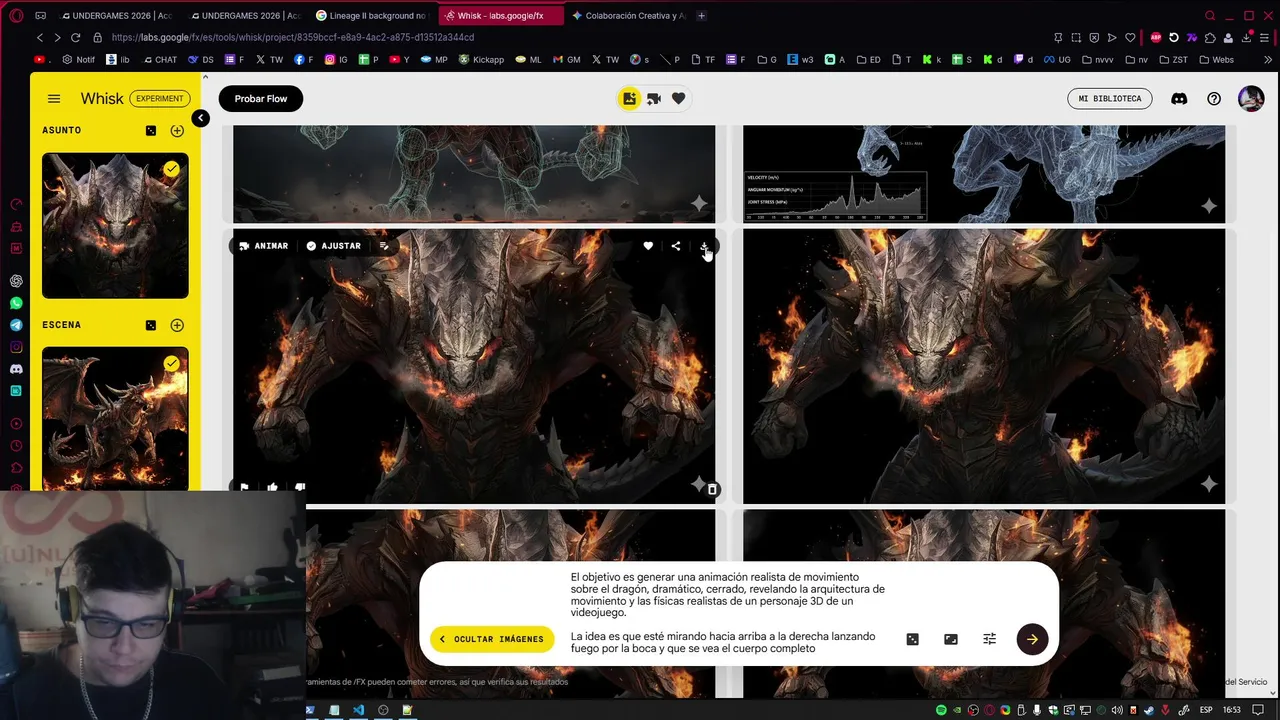Screen dimensions: 1280x720
Task: Open Visual Studio Code from taskbar
Action: coord(359,710)
